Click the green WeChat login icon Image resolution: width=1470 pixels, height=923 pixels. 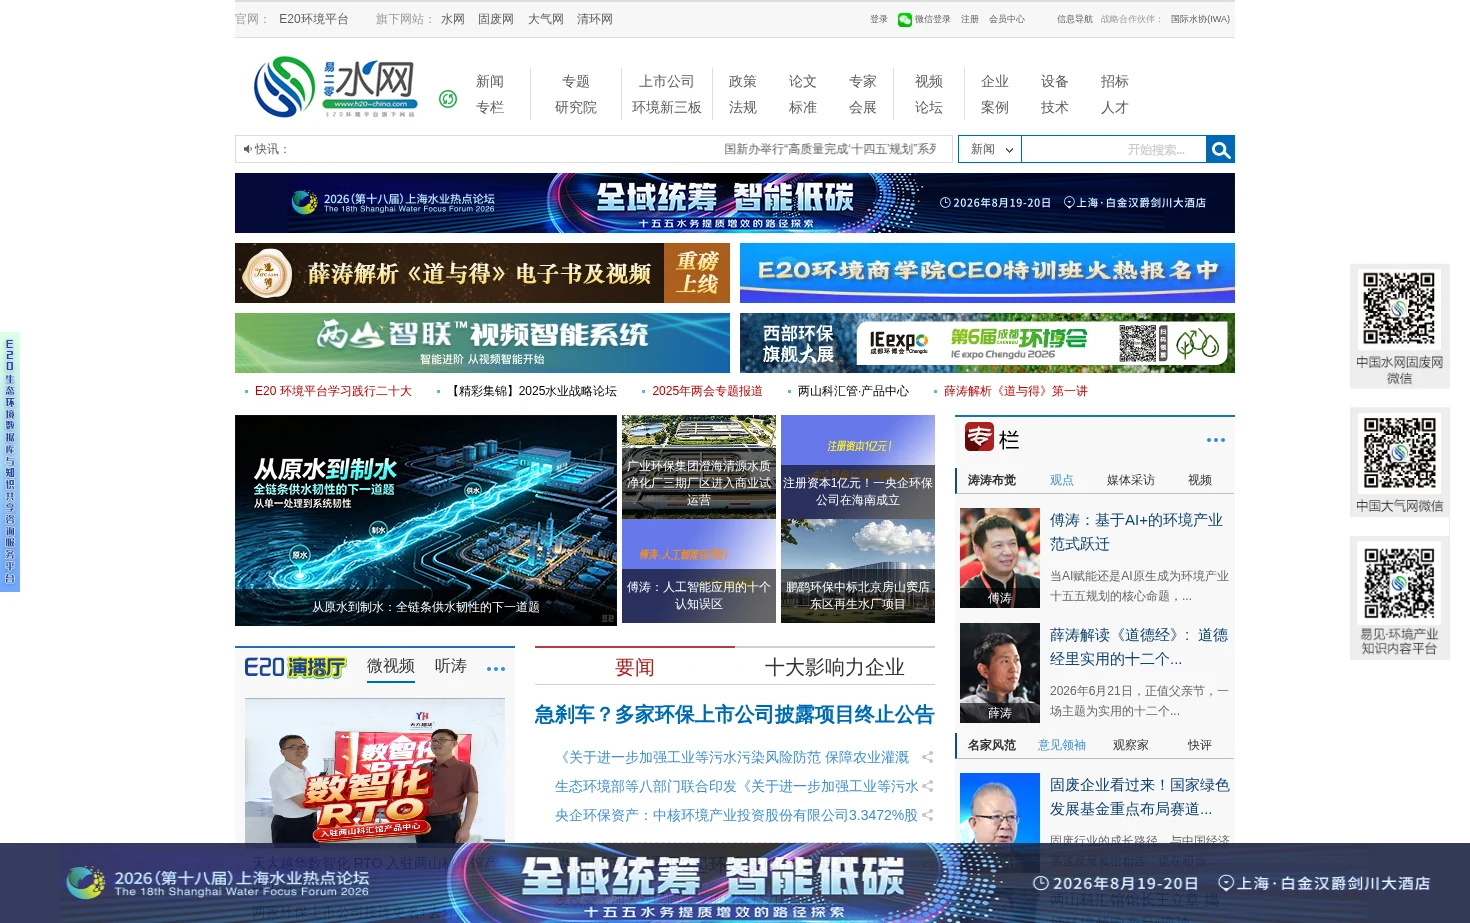pos(904,19)
